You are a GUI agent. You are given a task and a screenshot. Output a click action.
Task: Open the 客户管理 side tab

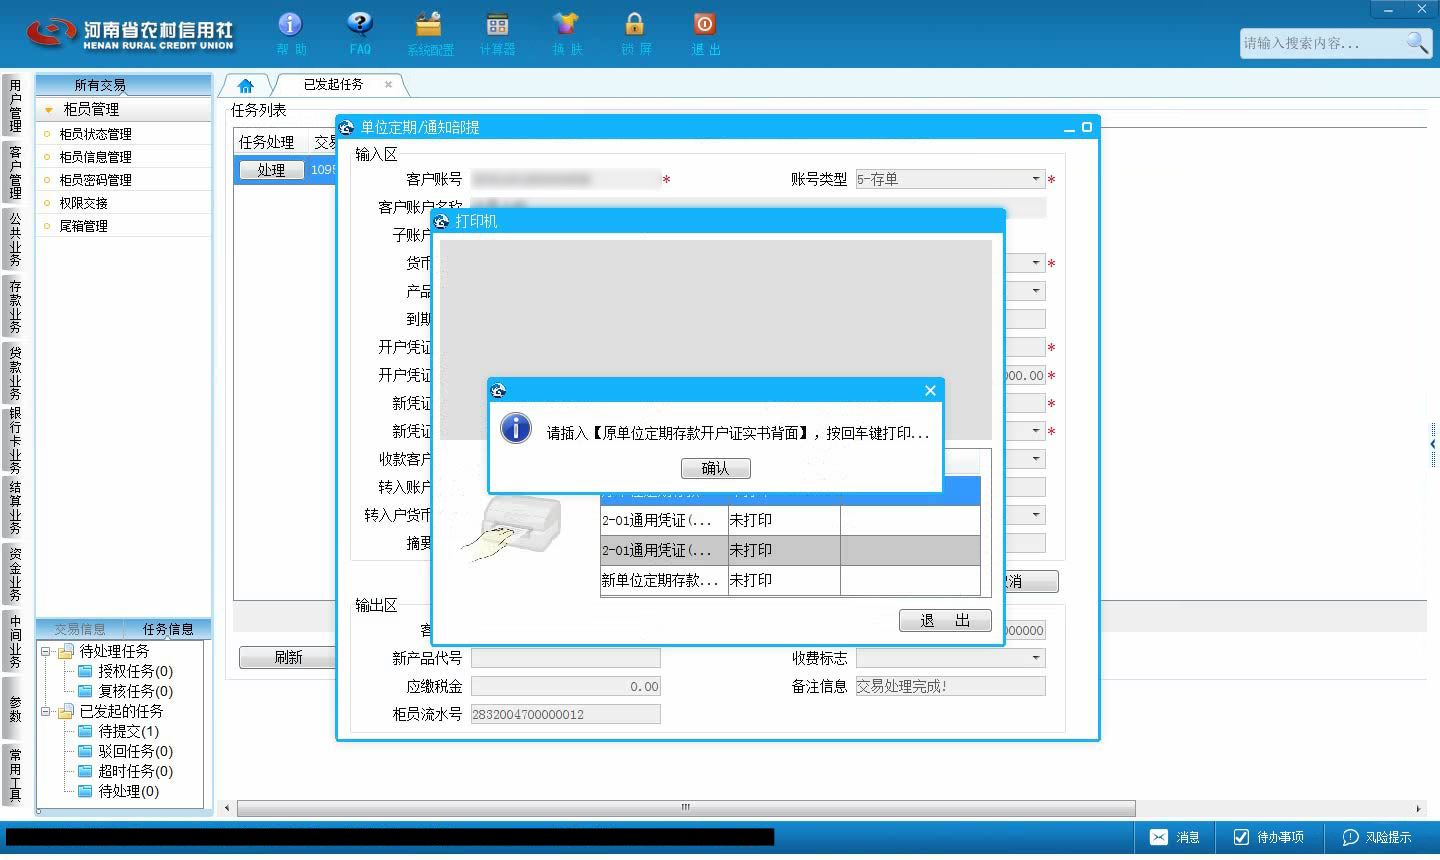tap(14, 172)
